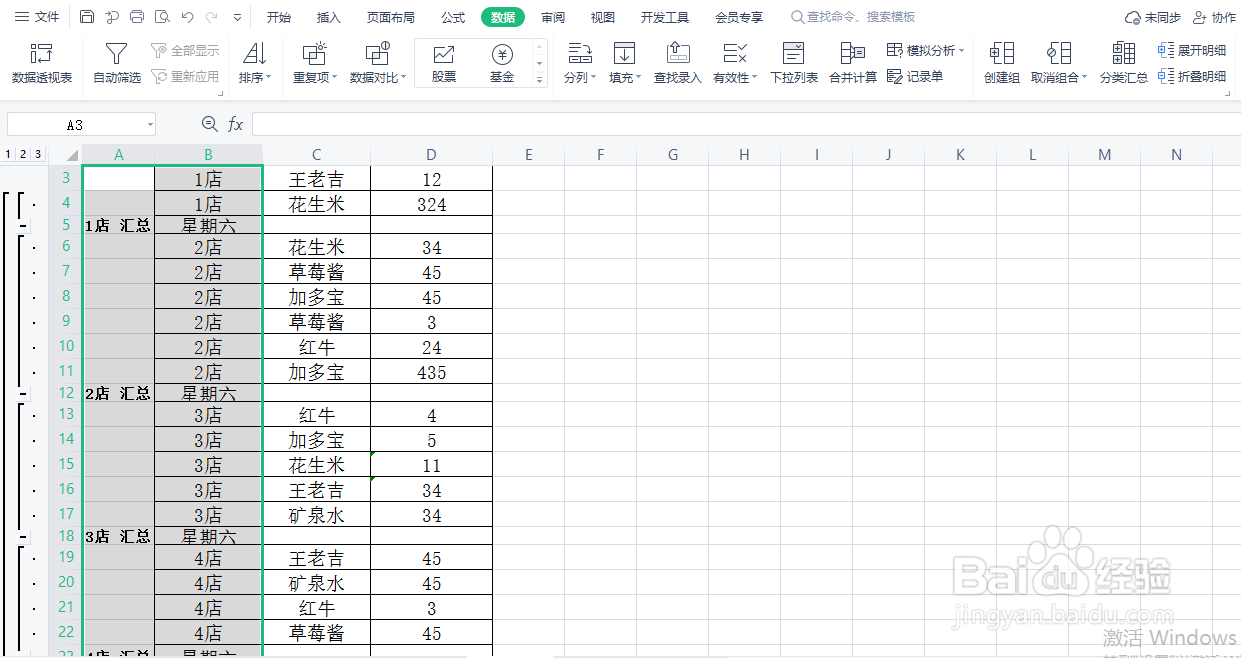
Task: Select the 基金 fund data type
Action: pos(502,63)
